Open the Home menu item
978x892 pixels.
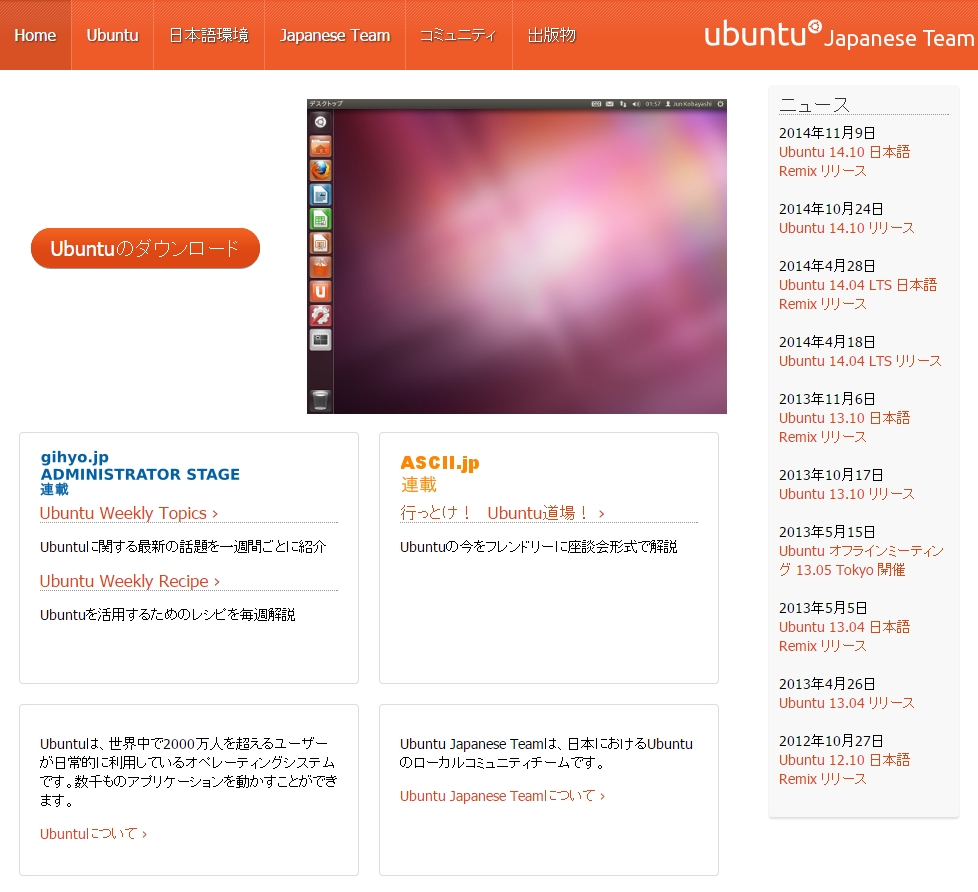coord(36,35)
